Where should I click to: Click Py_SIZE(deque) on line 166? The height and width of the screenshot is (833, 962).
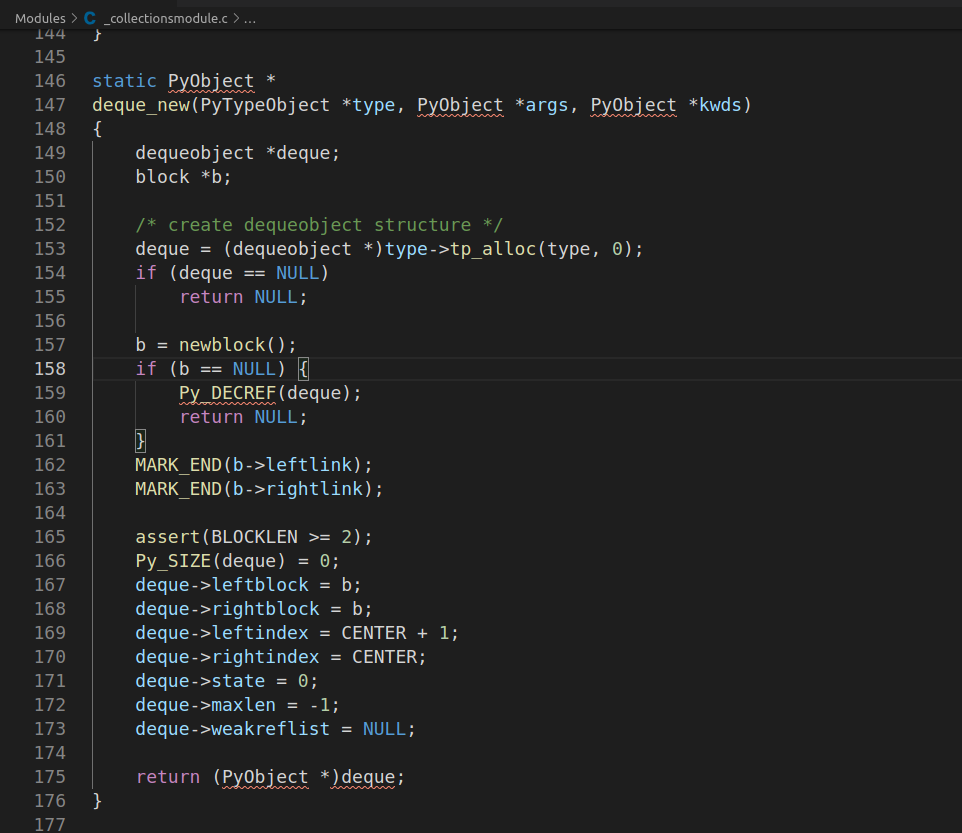210,561
